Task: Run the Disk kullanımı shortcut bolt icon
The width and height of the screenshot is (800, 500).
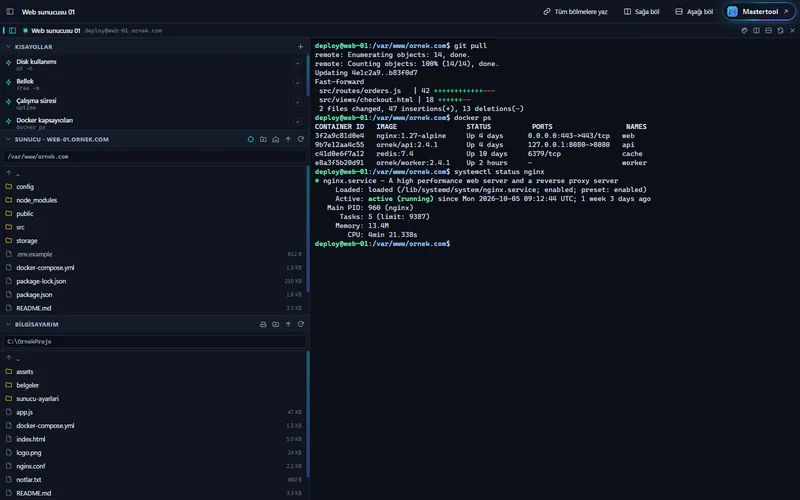Action: point(9,63)
